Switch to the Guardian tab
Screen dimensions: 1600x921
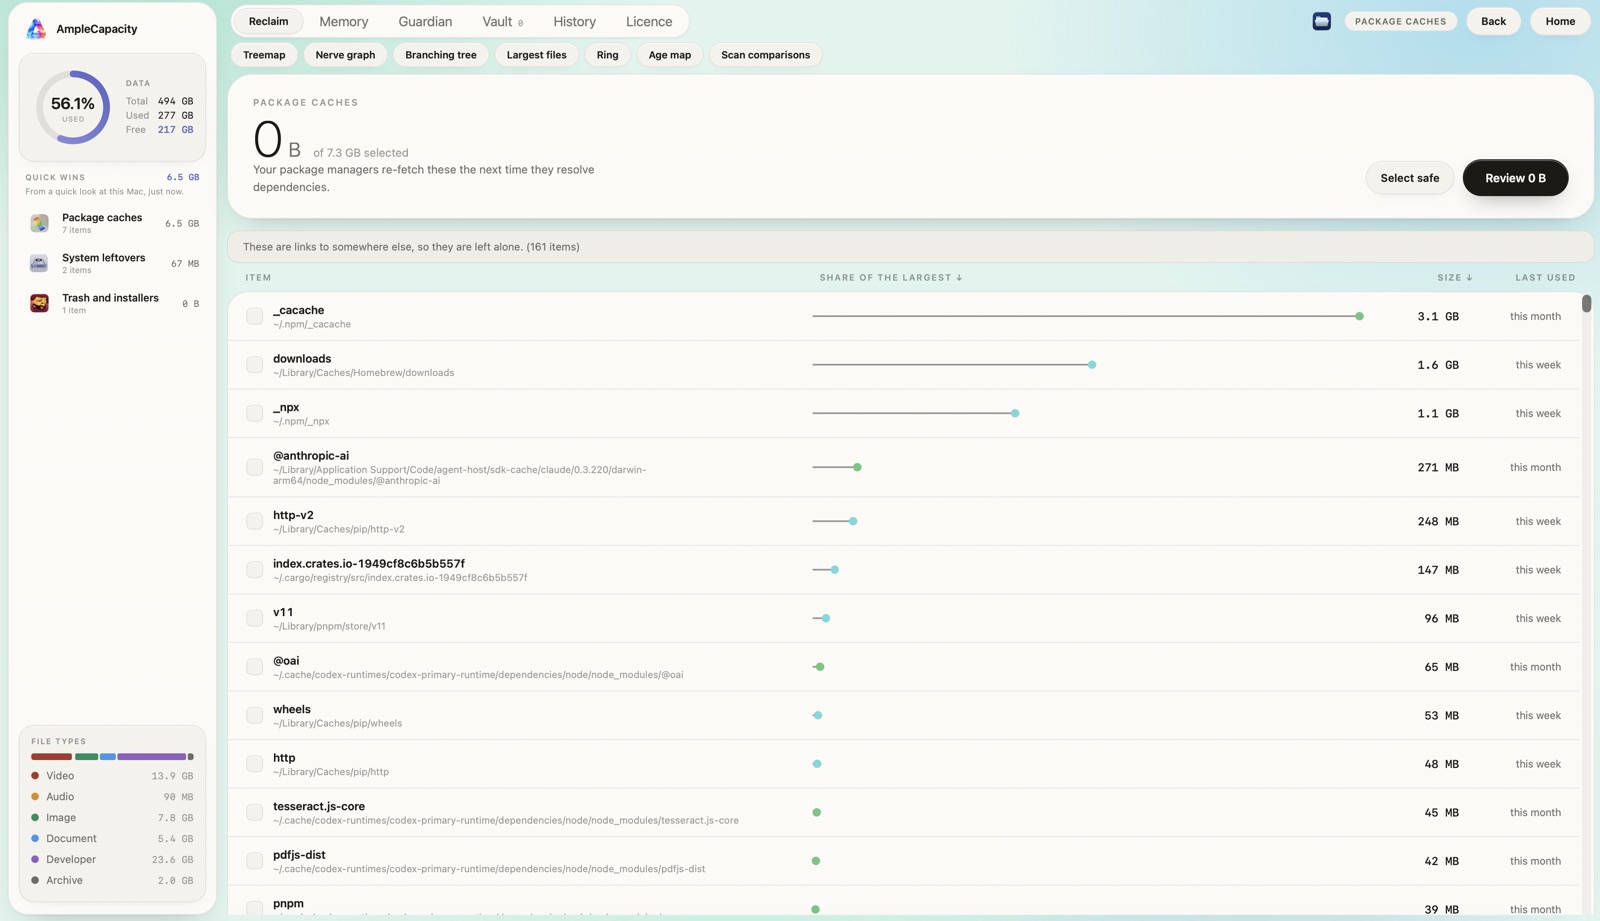pyautogui.click(x=425, y=21)
